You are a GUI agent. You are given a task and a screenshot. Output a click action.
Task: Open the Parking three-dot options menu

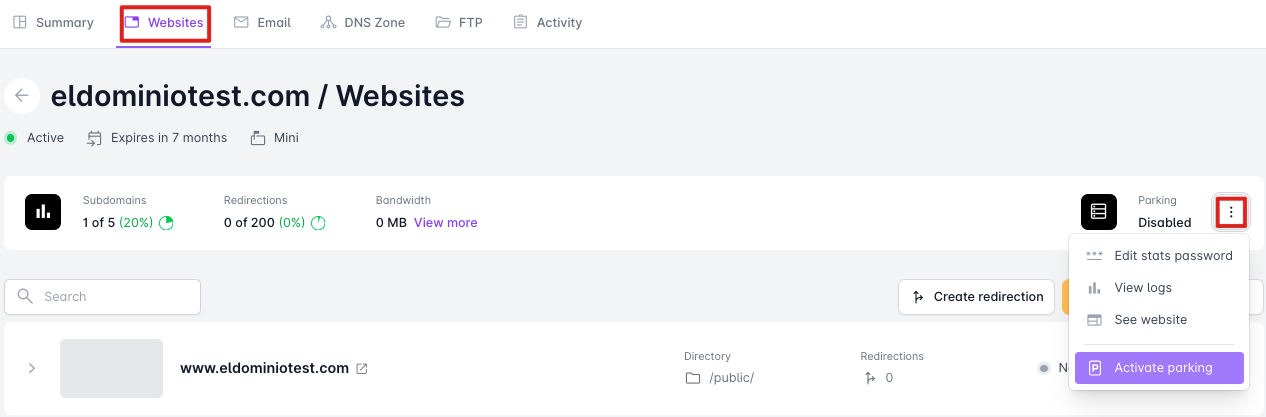1231,212
